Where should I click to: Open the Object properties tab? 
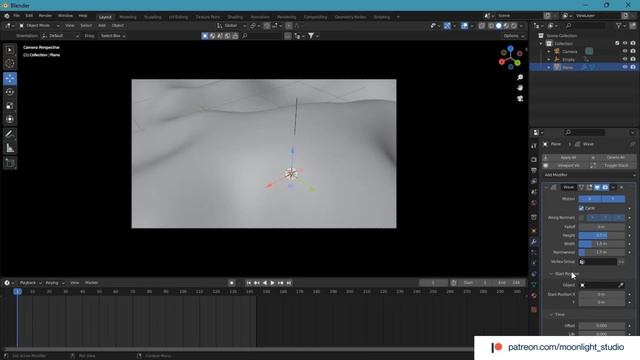pos(534,231)
